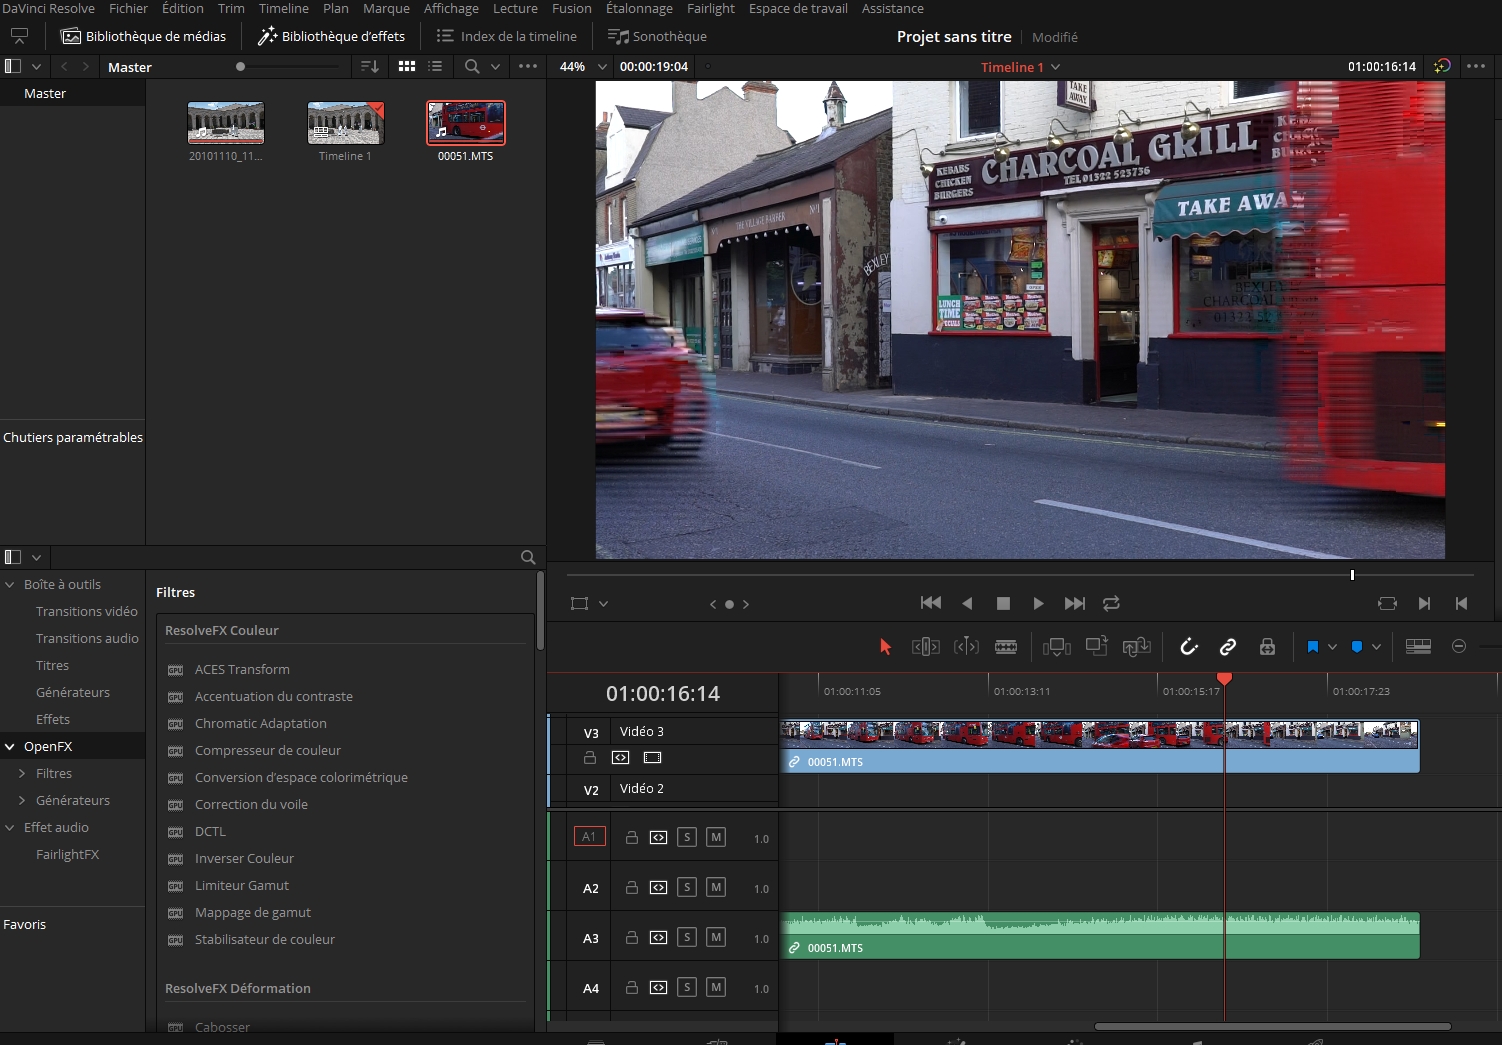
Task: Open the marker color dropdown
Action: click(x=1376, y=647)
